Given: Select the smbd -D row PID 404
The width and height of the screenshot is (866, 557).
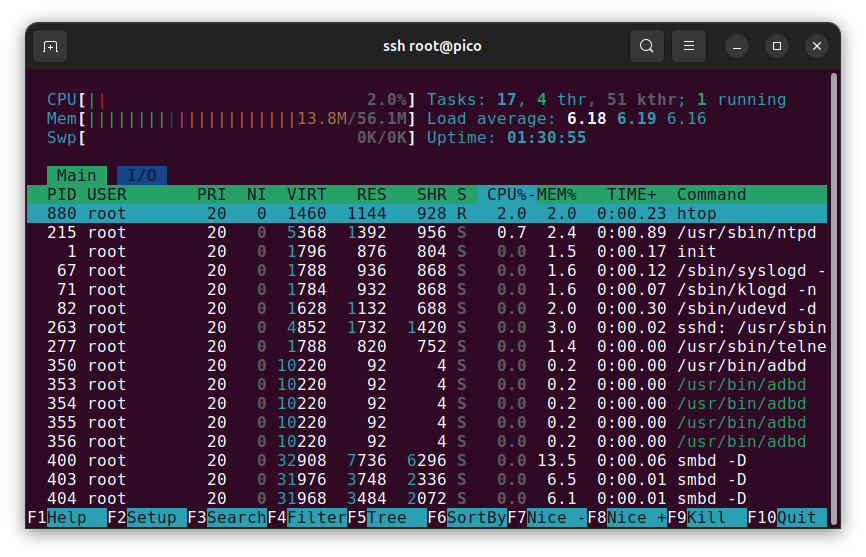Looking at the screenshot, I should (427, 498).
